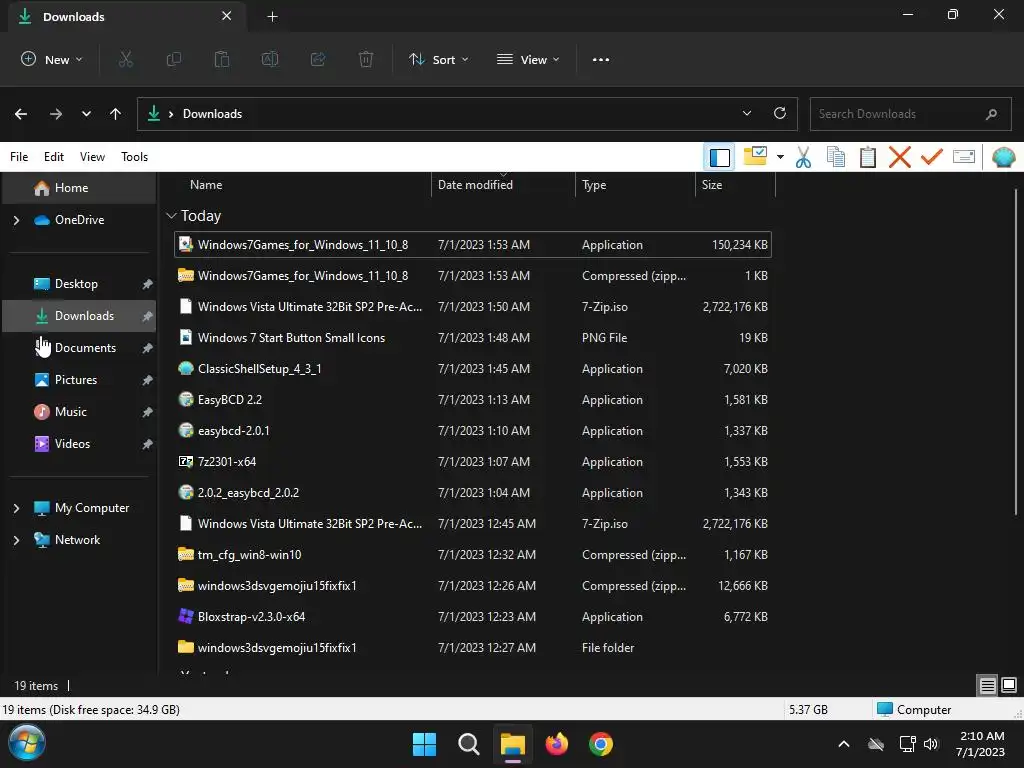
Task: Click the Rename icon in top command bar
Action: (x=270, y=59)
